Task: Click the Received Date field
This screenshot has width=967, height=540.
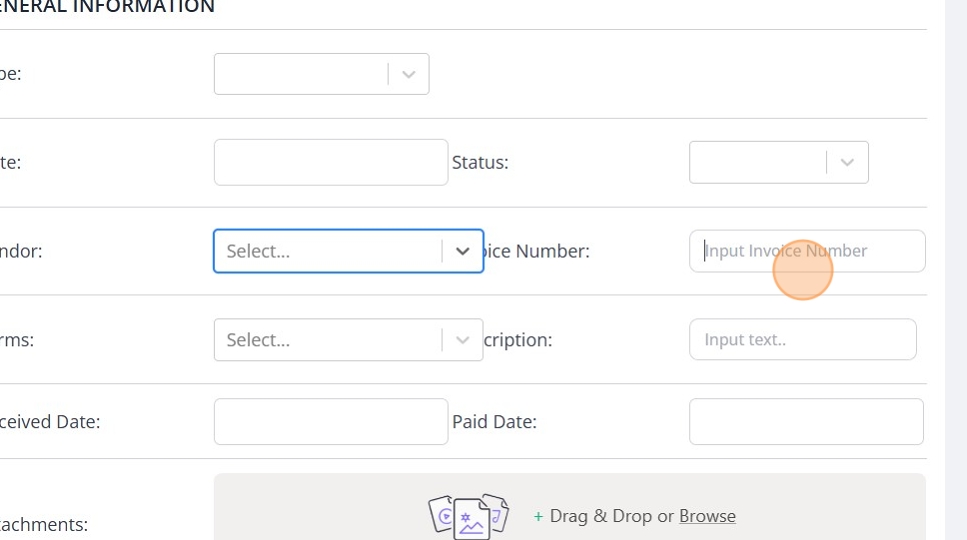Action: point(330,422)
